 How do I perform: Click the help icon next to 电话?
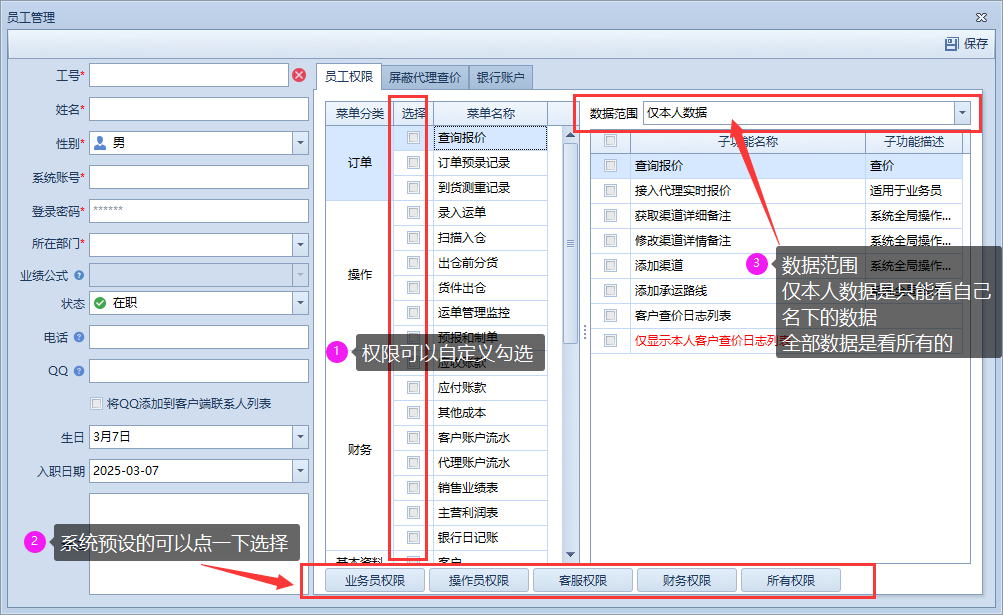pyautogui.click(x=79, y=338)
